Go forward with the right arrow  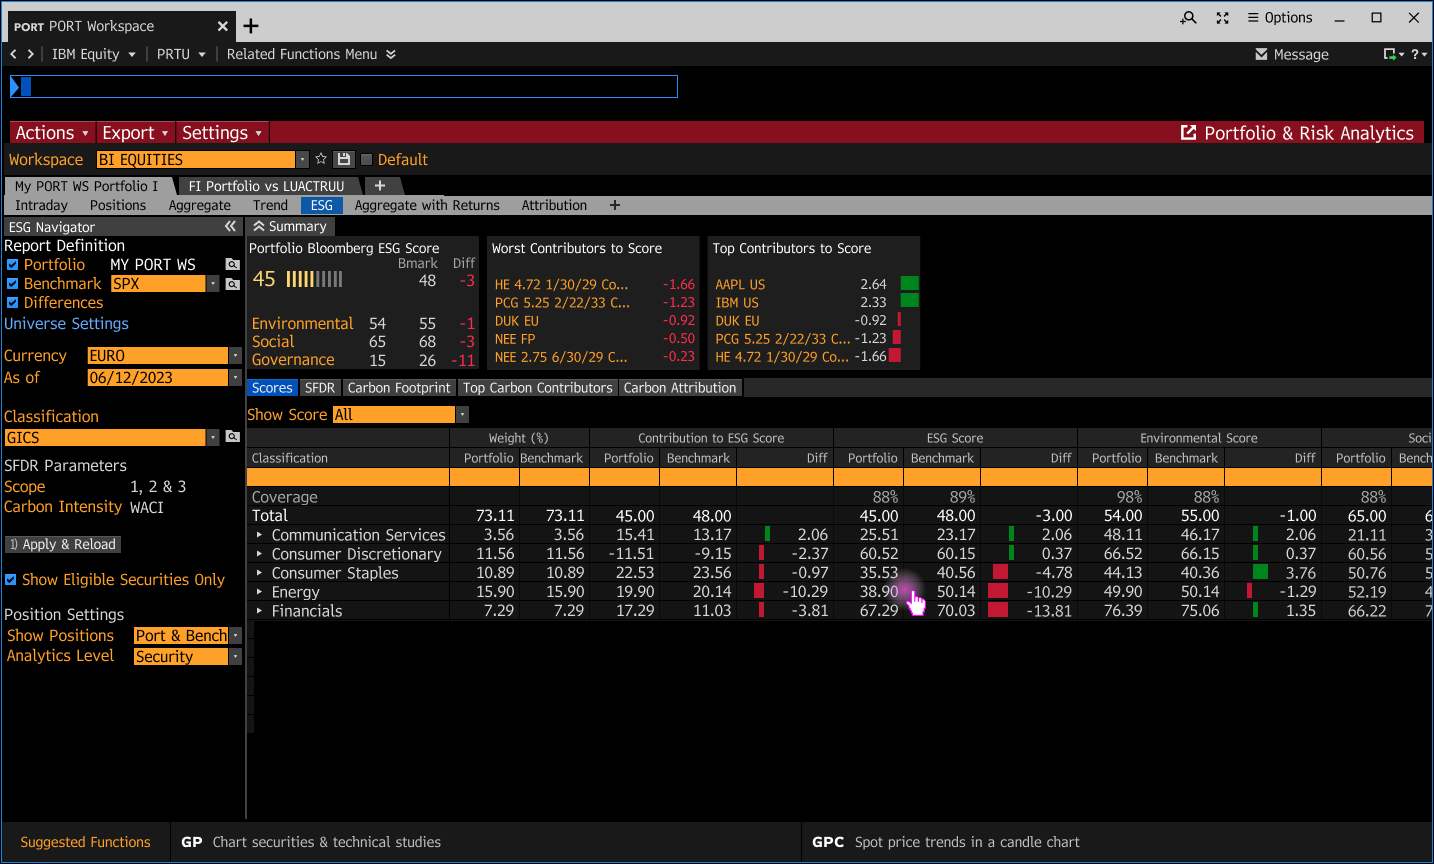(x=31, y=54)
